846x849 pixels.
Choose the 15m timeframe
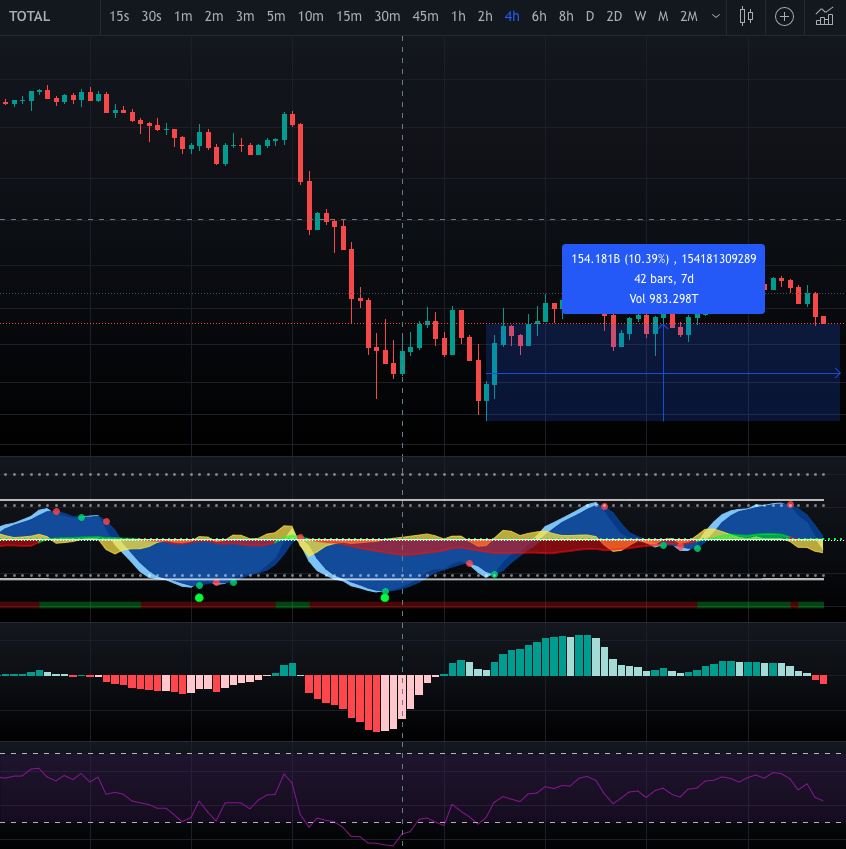[x=349, y=16]
